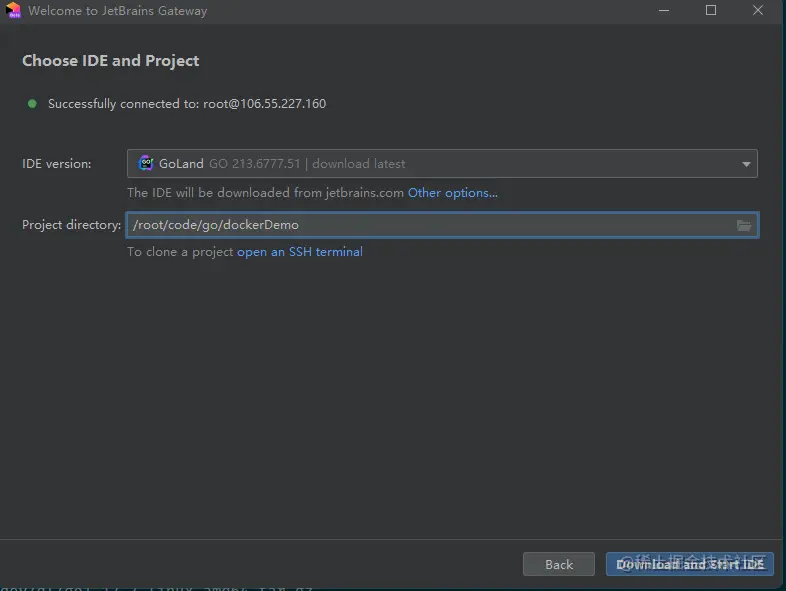Click the "To clone a project" hint text

coord(180,252)
